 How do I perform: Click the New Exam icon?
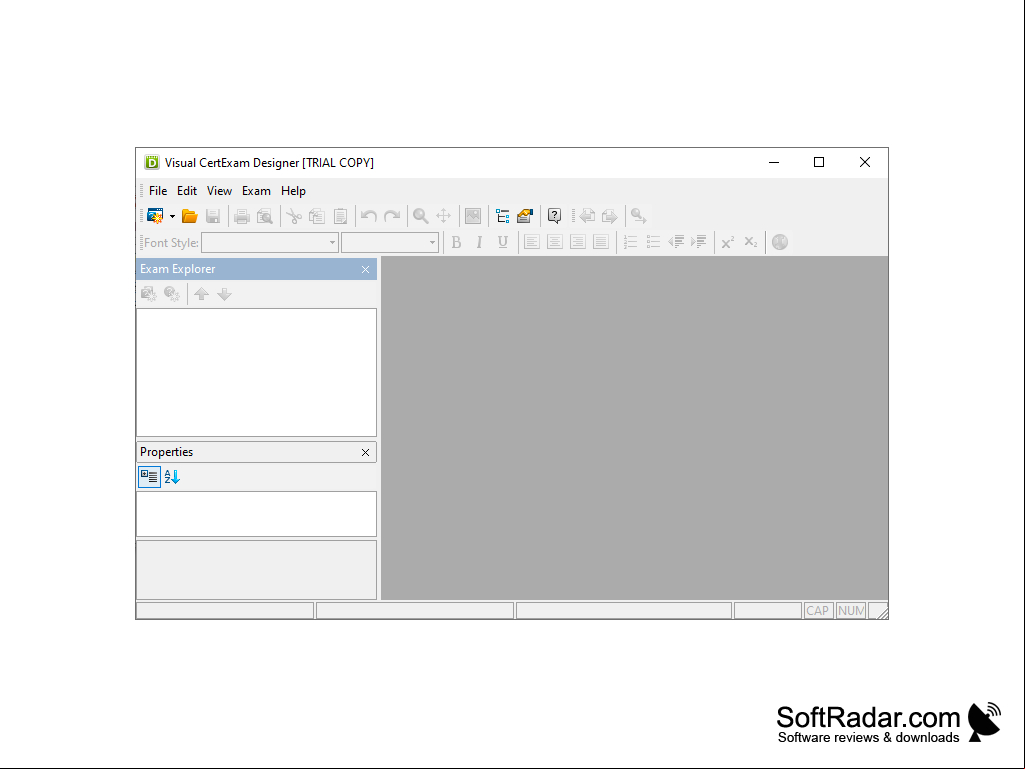[155, 216]
